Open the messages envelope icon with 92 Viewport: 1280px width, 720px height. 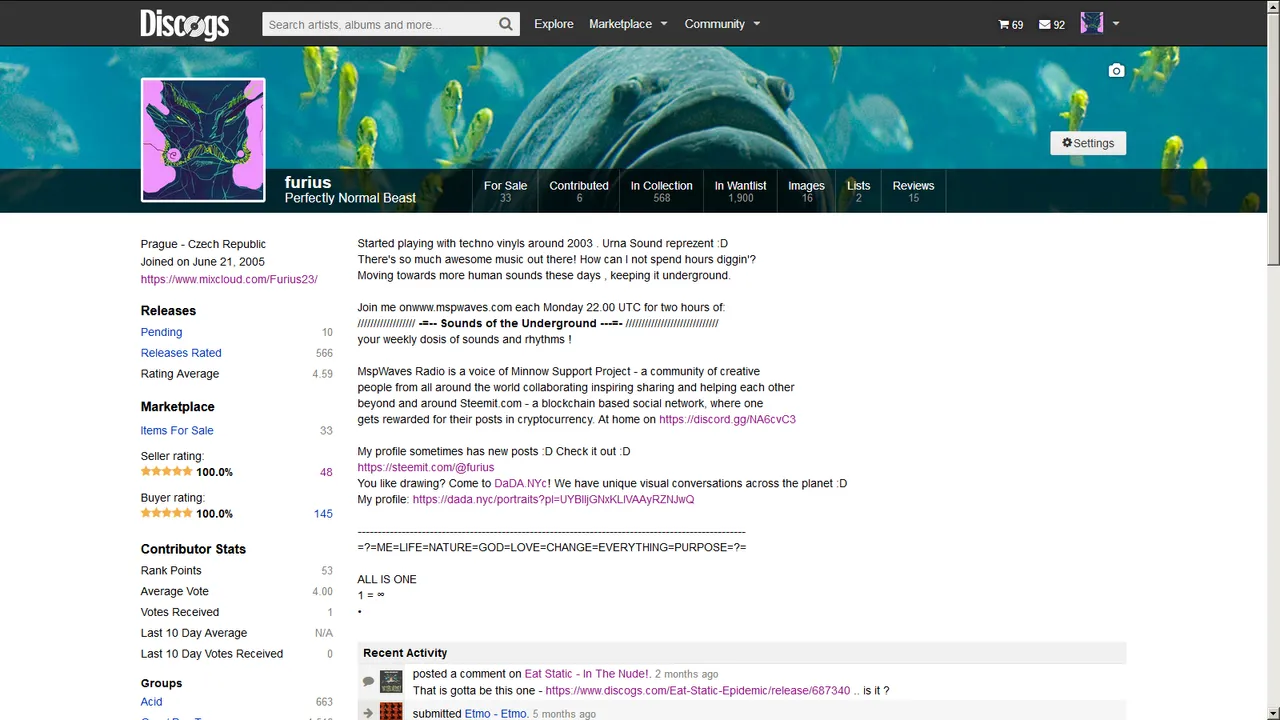1052,24
